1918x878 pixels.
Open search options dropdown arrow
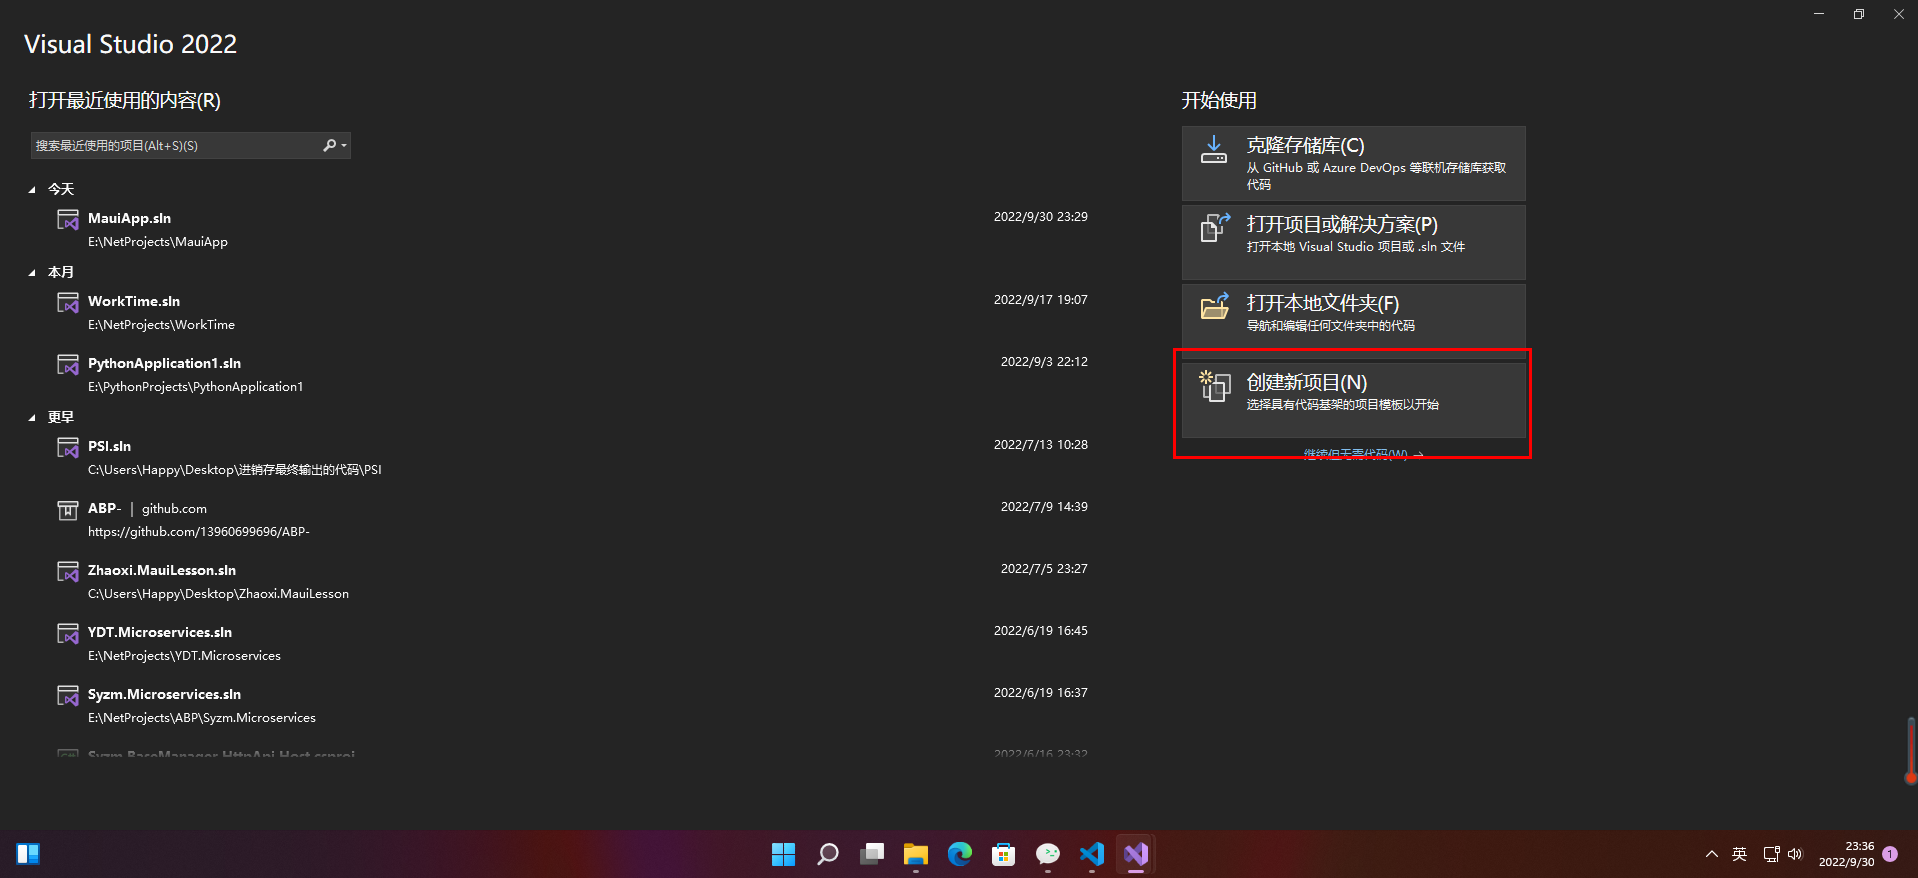click(x=344, y=146)
